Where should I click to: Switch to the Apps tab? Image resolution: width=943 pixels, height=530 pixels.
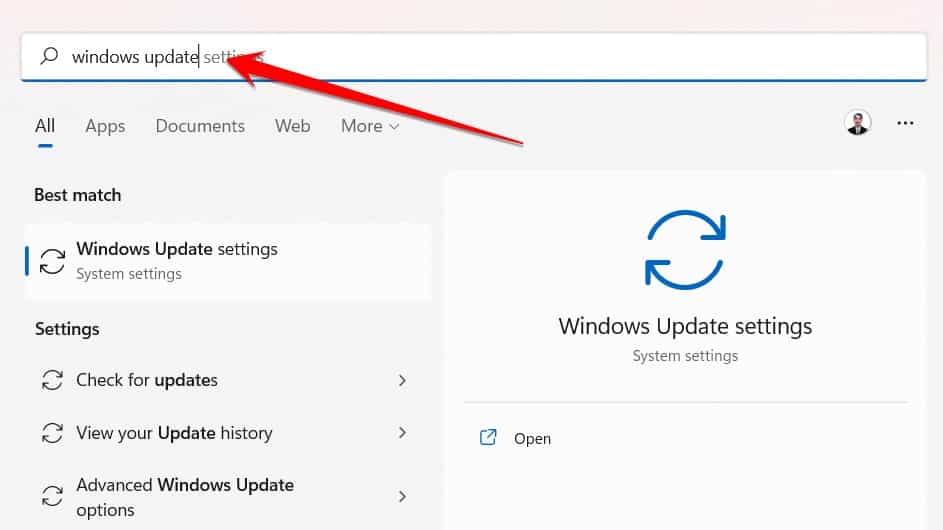coord(105,126)
